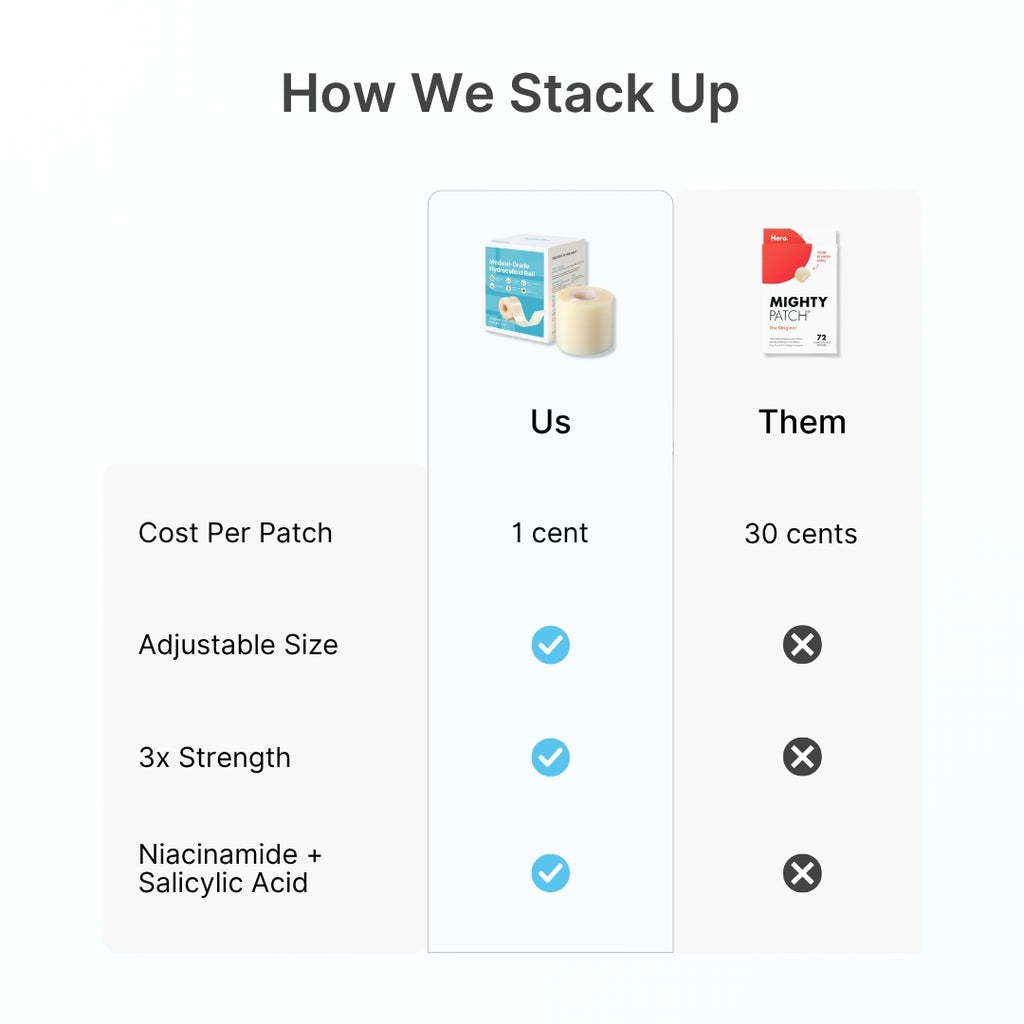Click the red Hero logo on the box

coord(777,239)
